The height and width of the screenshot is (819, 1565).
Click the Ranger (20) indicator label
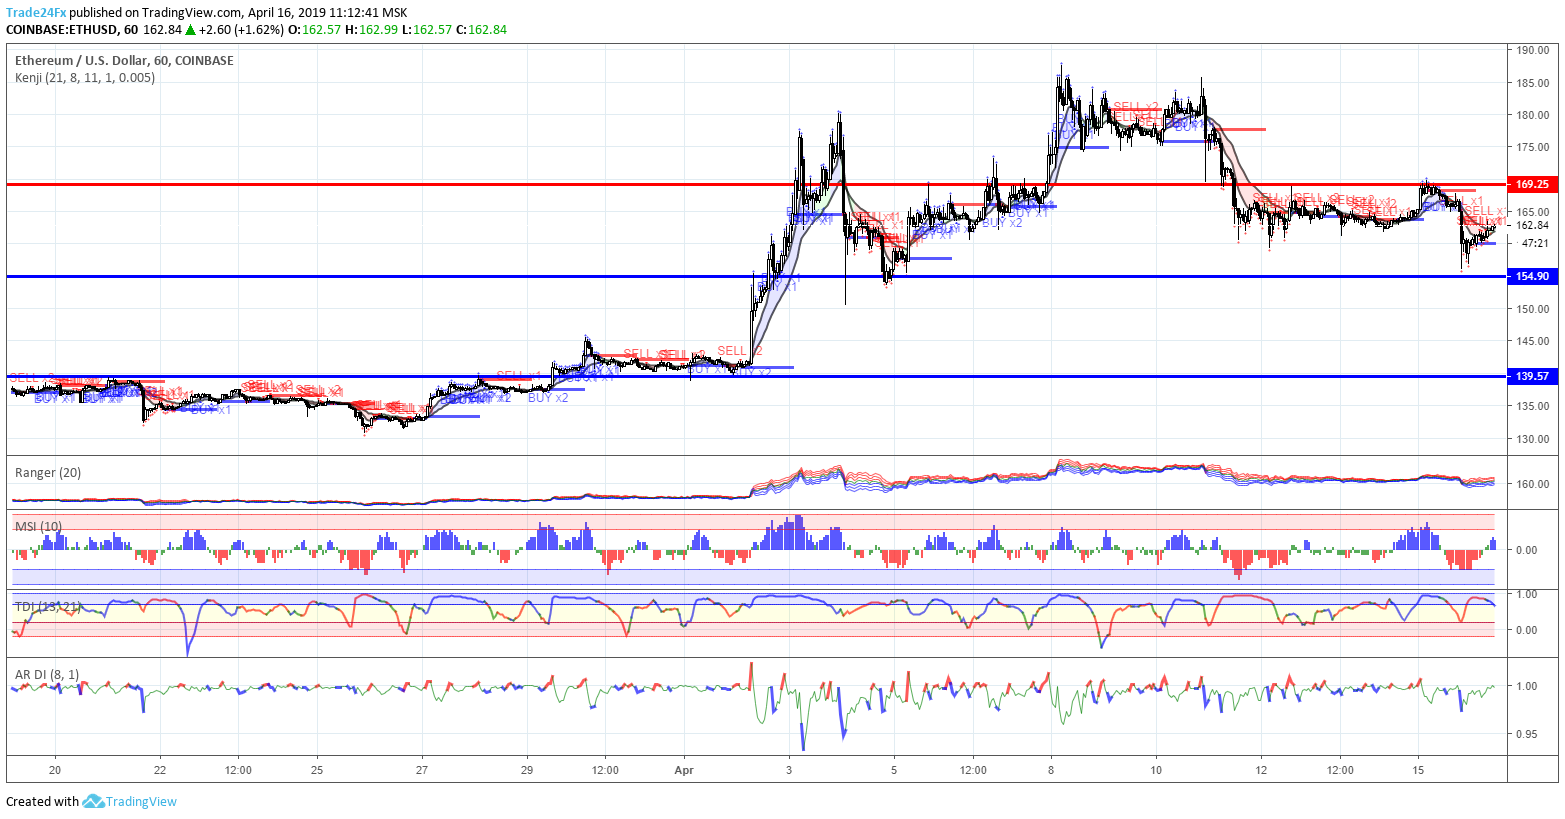pyautogui.click(x=48, y=473)
